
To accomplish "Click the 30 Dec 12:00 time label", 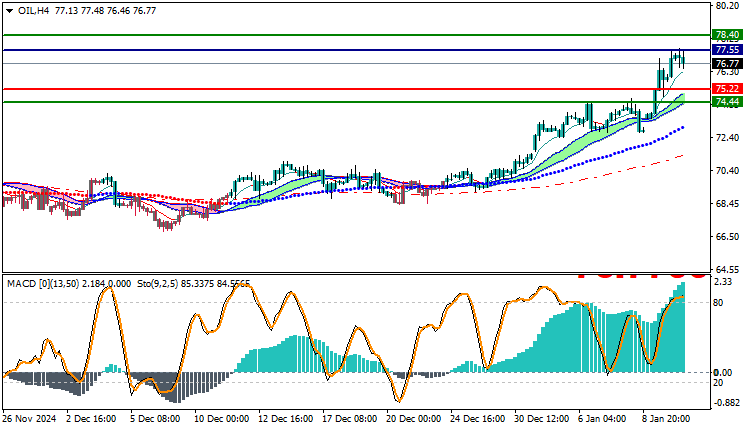I will [542, 419].
